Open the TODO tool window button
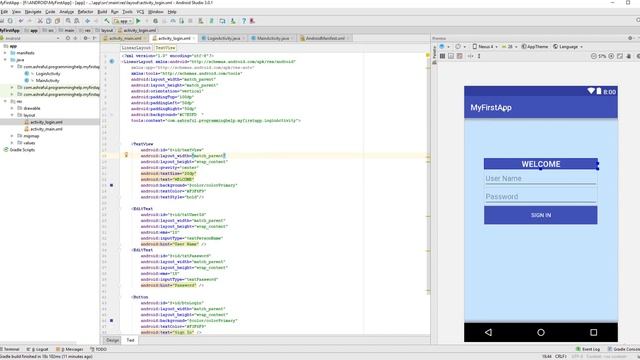The height and width of the screenshot is (360, 640). 98,349
